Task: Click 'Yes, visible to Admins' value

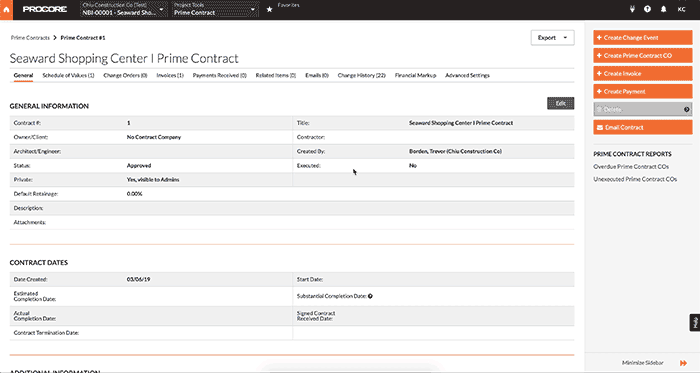Action: point(153,179)
